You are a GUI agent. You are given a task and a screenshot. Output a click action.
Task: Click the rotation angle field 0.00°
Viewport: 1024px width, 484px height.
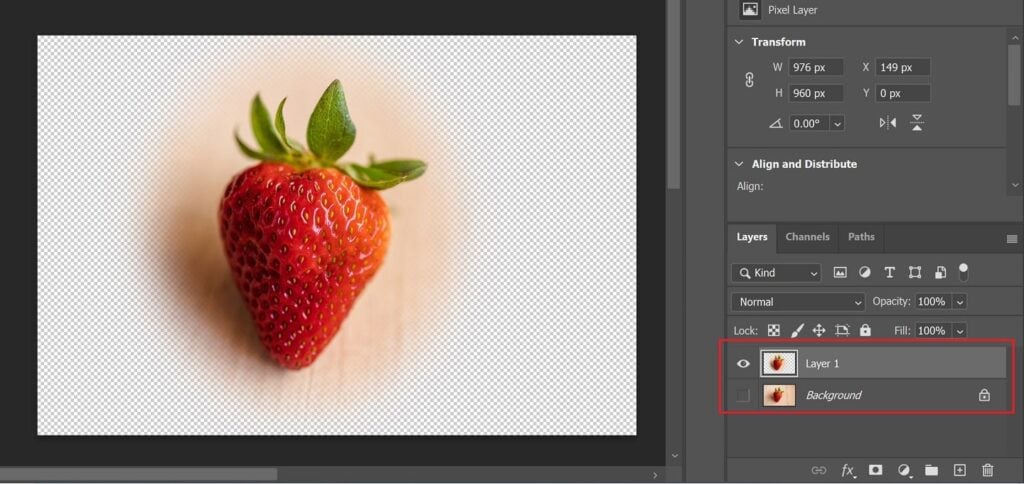pos(809,123)
